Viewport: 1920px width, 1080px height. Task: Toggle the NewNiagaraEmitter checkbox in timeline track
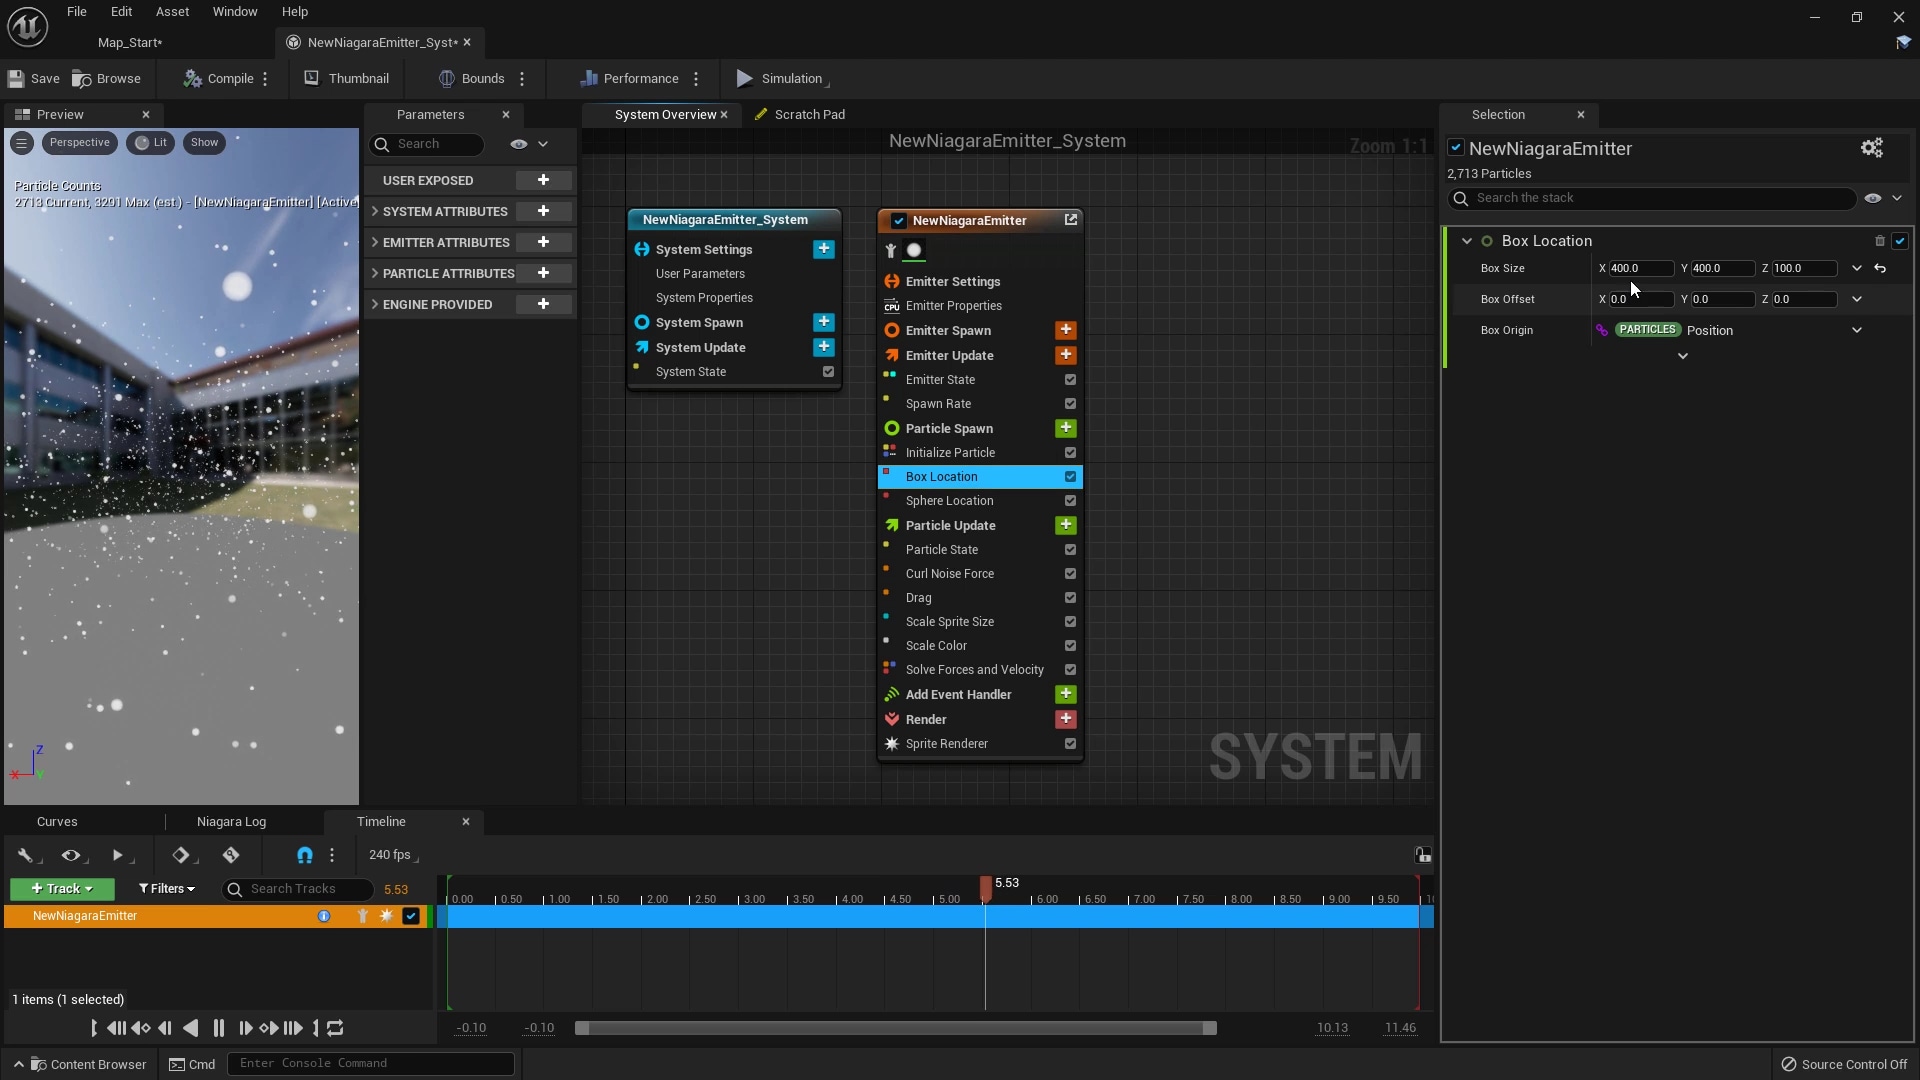tap(410, 916)
